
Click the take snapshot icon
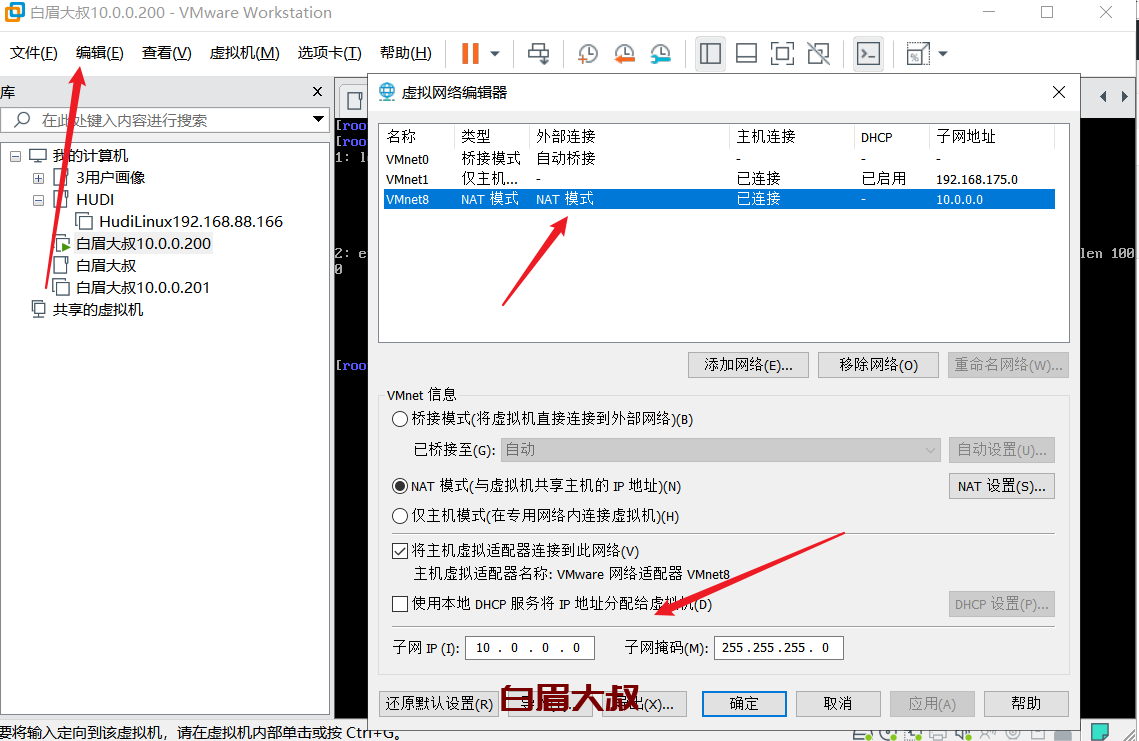tap(588, 54)
